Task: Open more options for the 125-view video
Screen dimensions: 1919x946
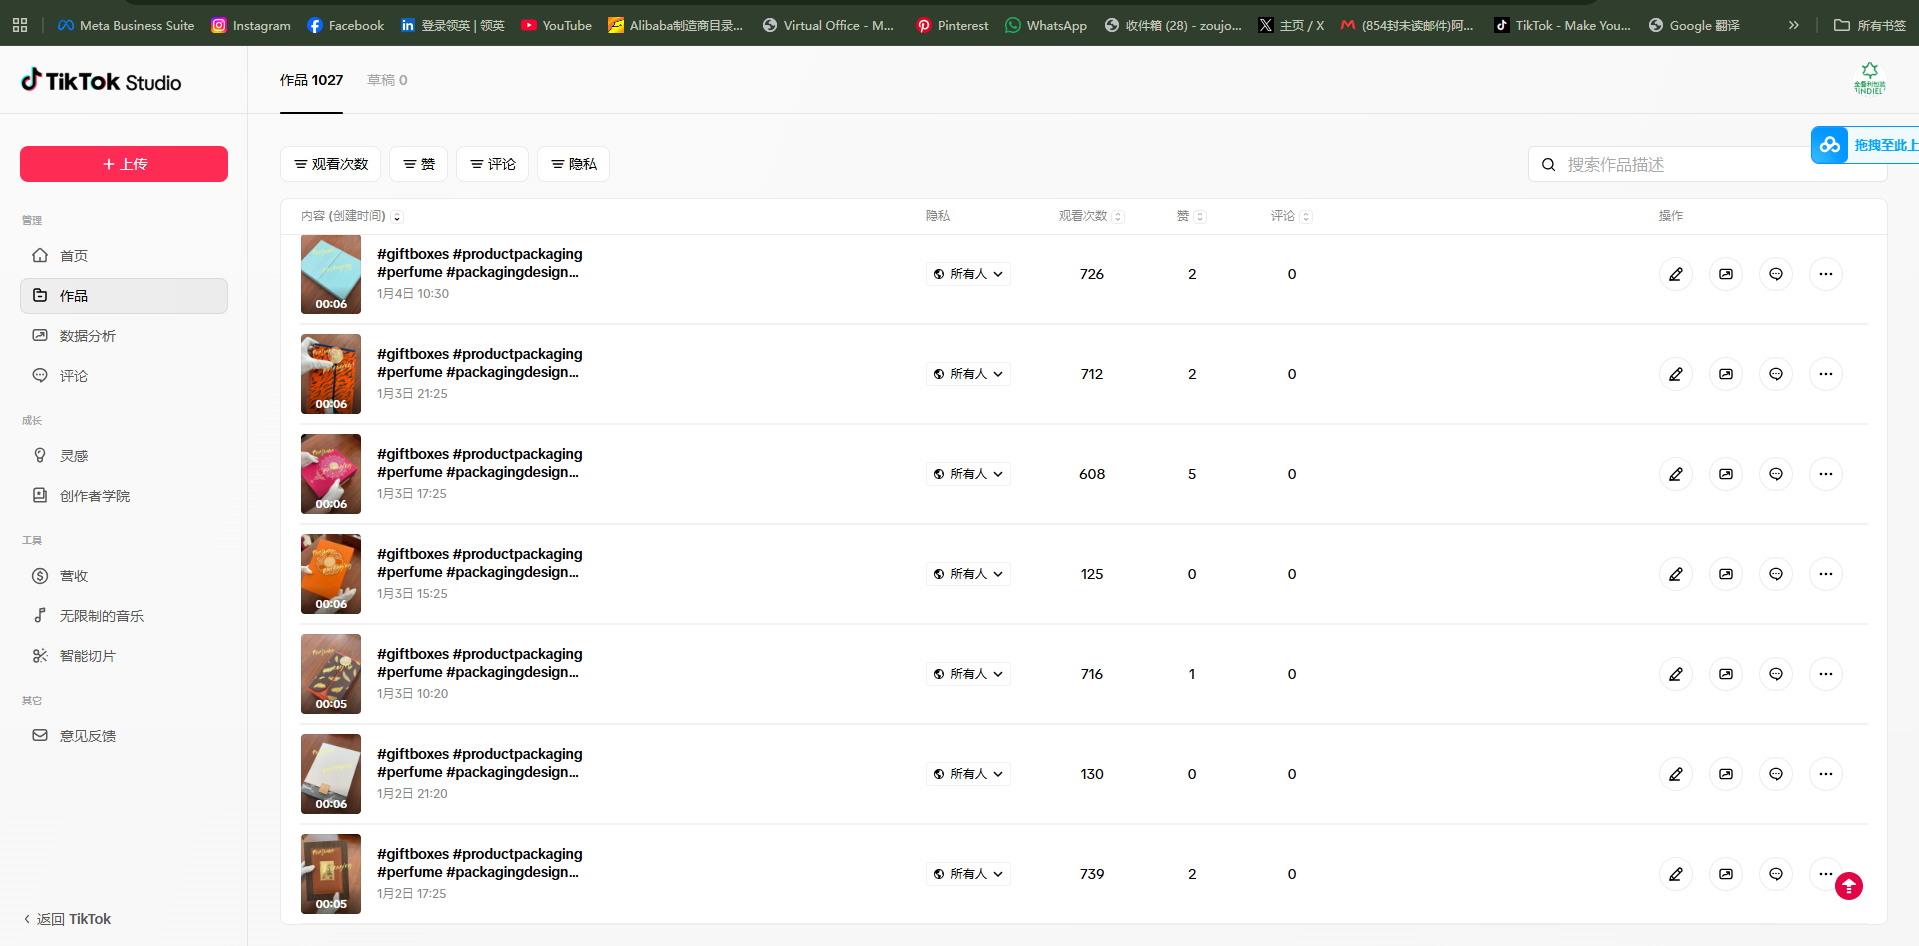Action: click(x=1825, y=574)
